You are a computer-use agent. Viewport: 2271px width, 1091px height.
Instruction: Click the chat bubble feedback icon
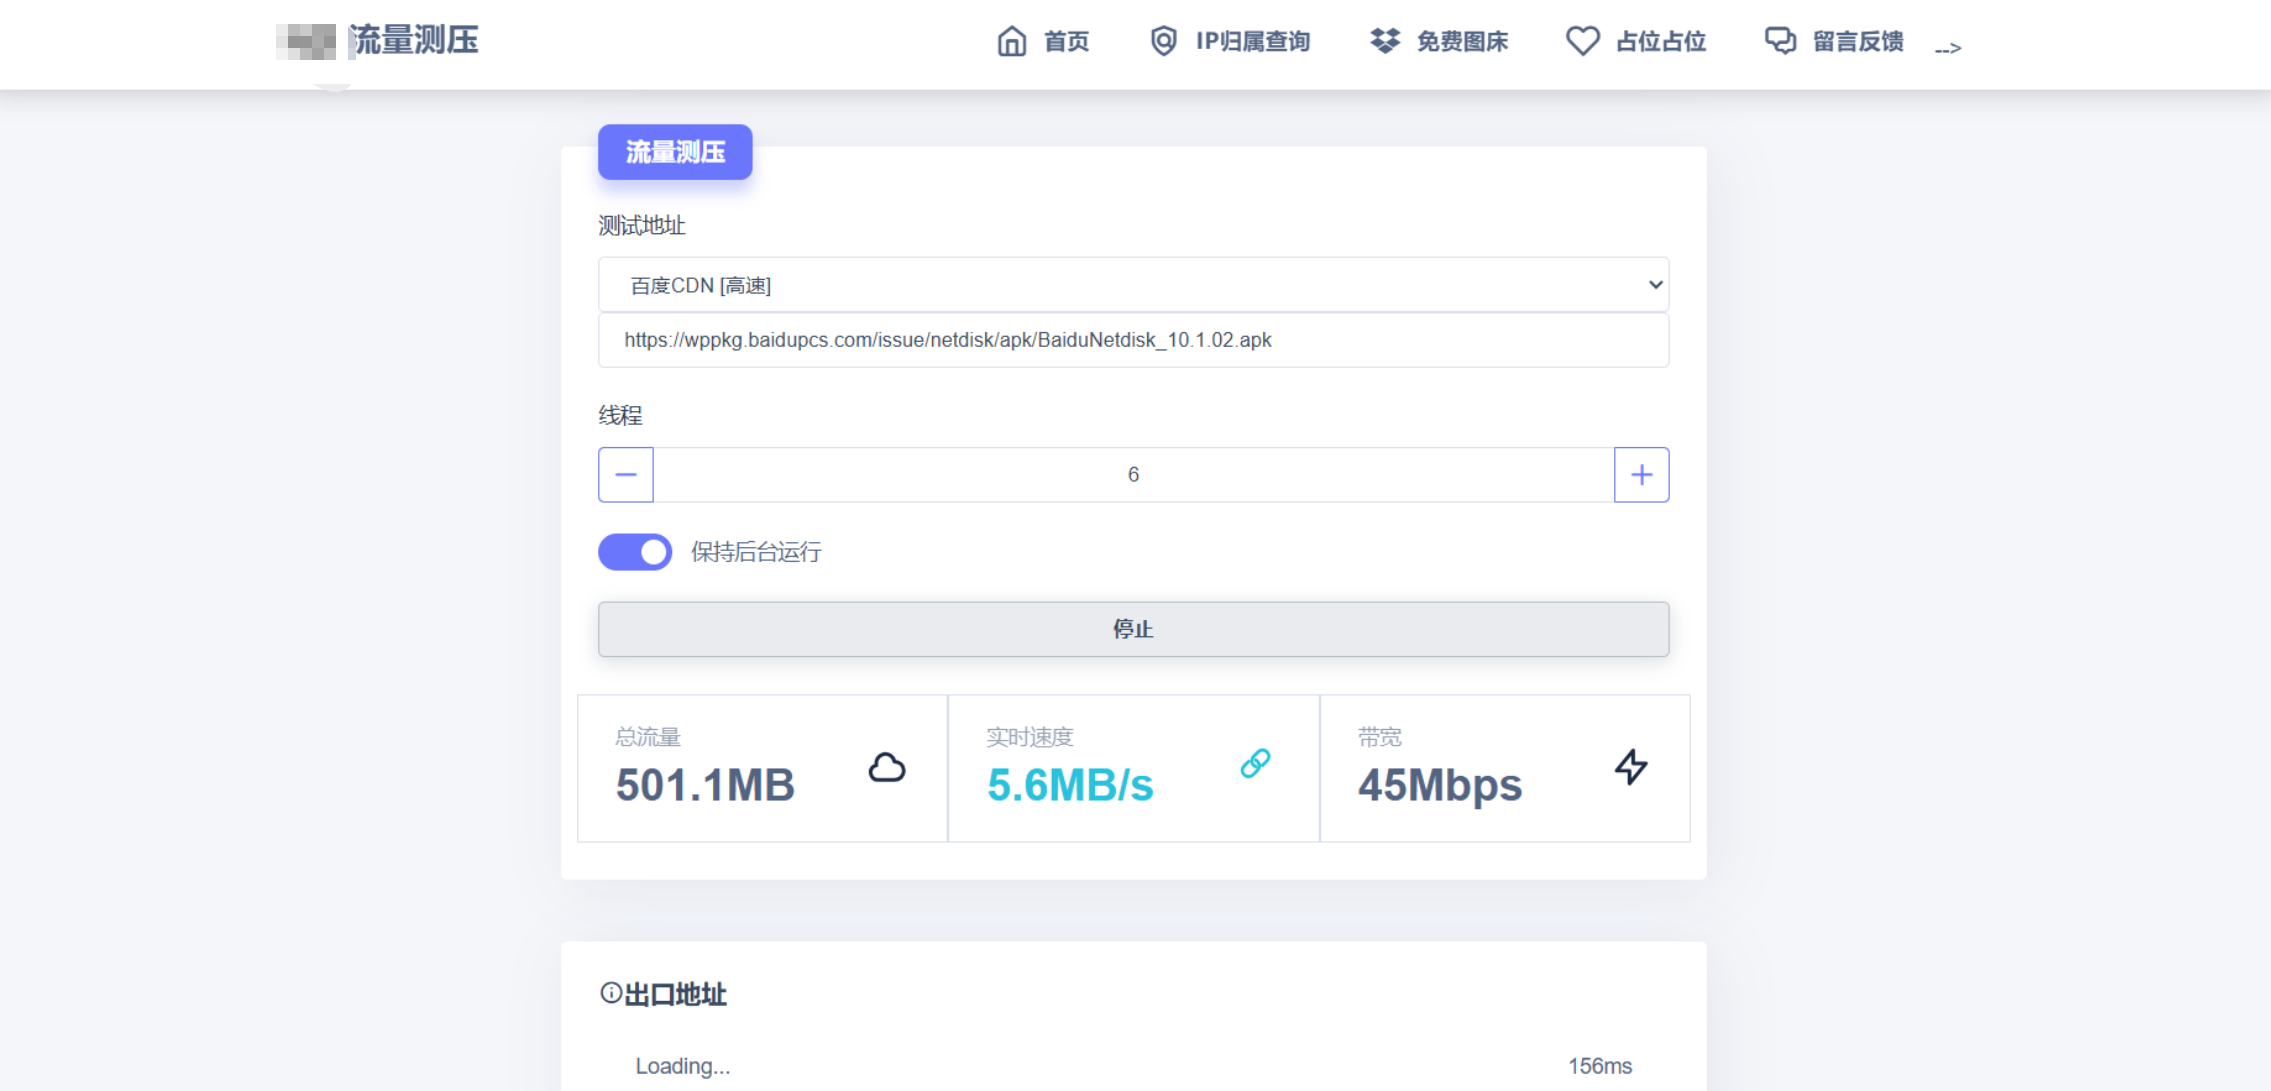click(x=1780, y=41)
